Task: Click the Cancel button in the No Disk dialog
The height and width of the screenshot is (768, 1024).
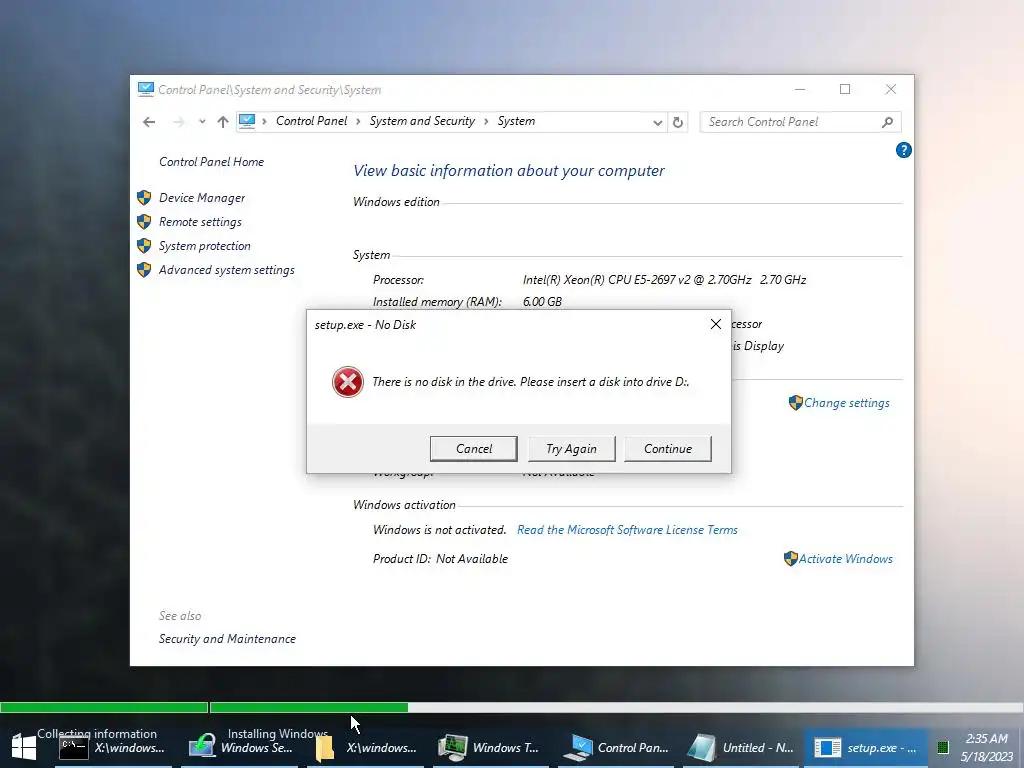Action: click(x=473, y=449)
